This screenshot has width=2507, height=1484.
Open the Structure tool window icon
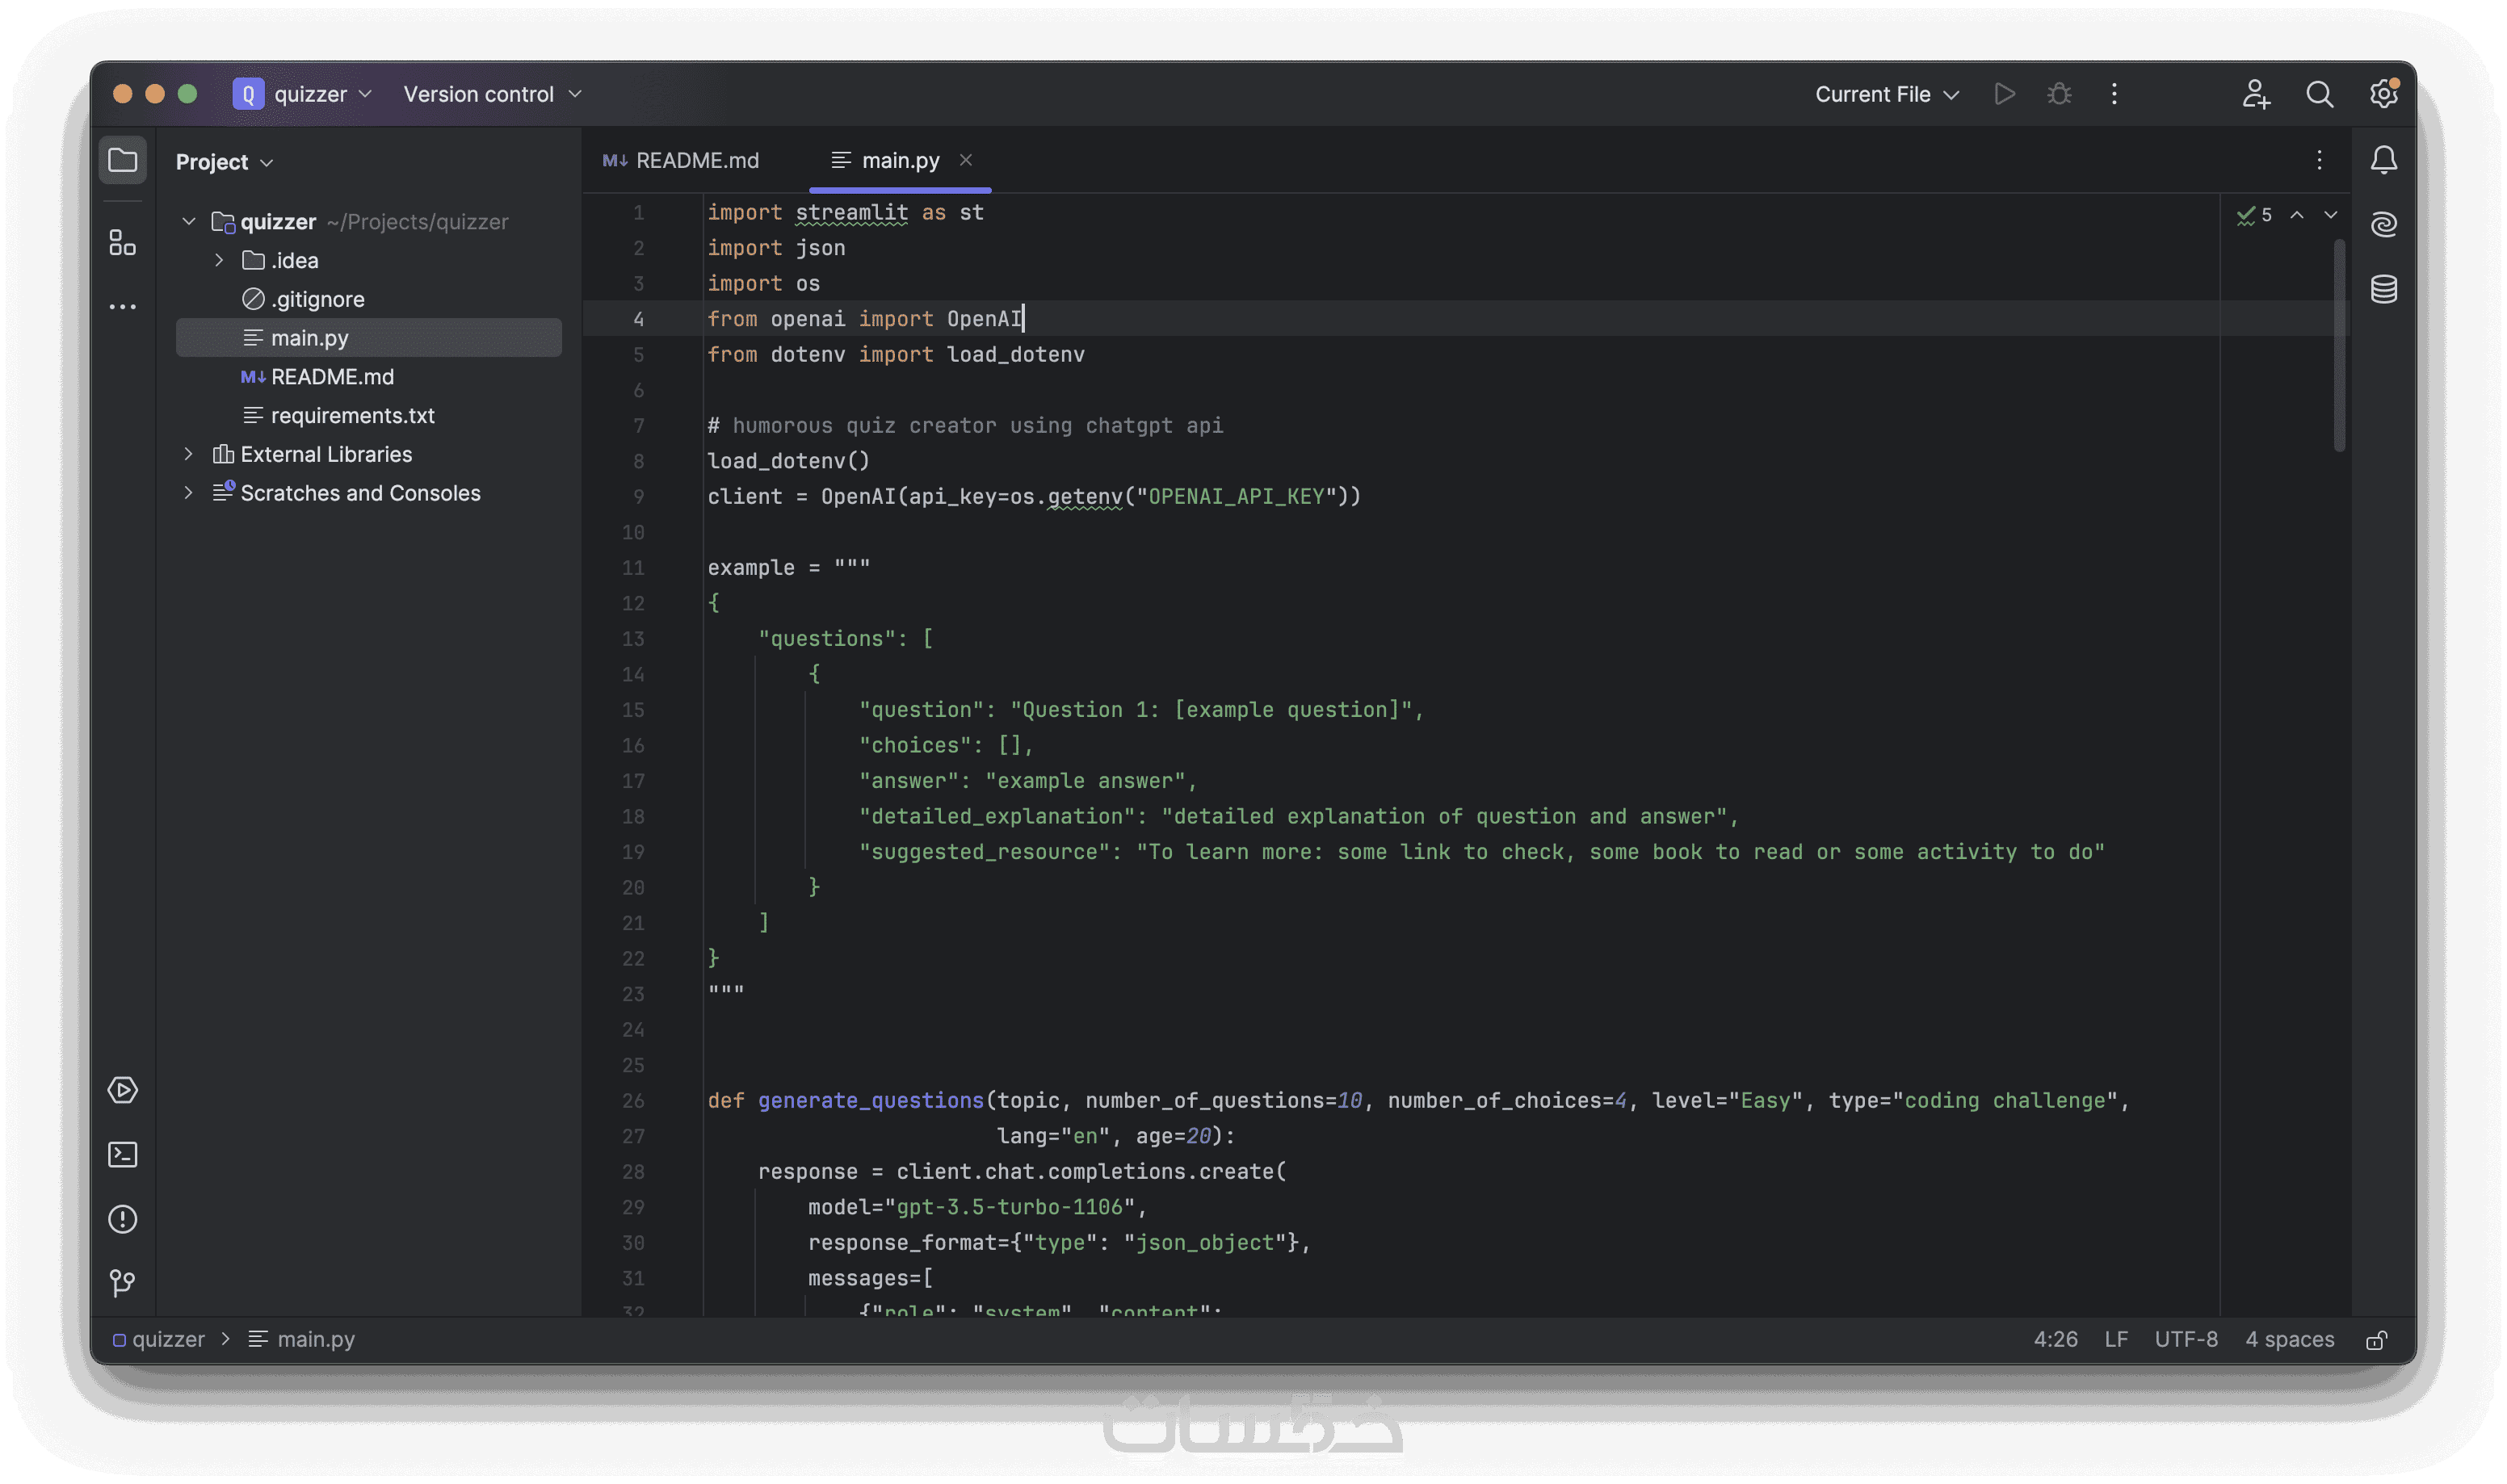tap(122, 243)
